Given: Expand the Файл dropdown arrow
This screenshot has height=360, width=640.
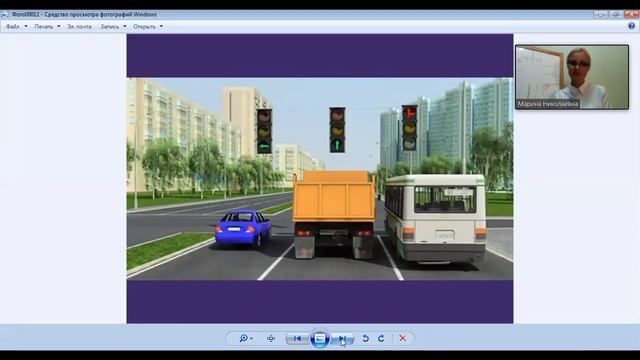Looking at the screenshot, I should click(x=26, y=27).
